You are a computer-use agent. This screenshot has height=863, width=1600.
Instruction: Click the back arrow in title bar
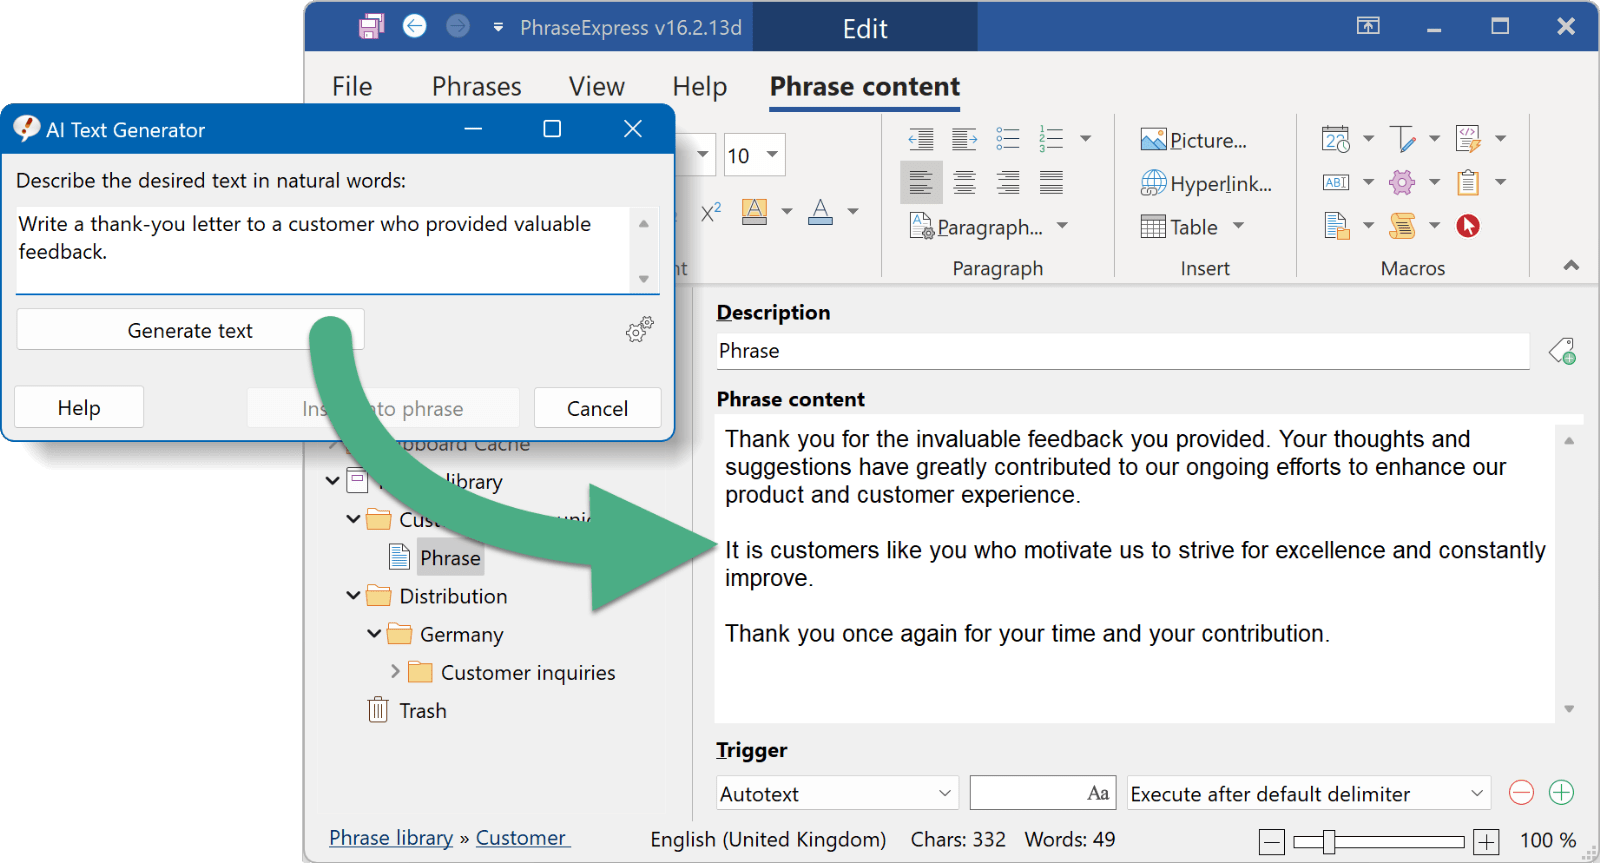tap(415, 26)
